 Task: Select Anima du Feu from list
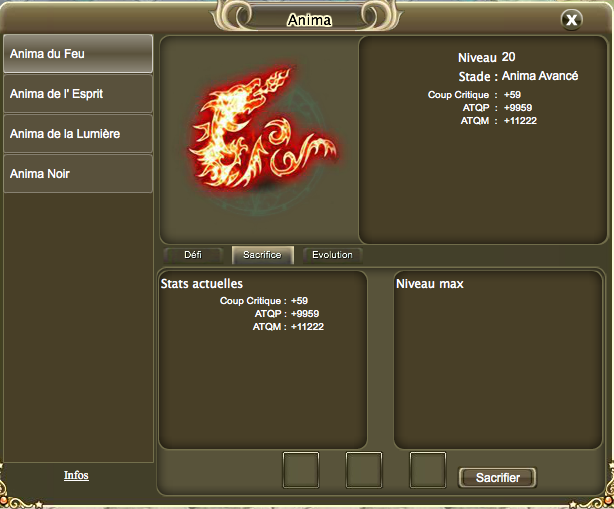[78, 54]
